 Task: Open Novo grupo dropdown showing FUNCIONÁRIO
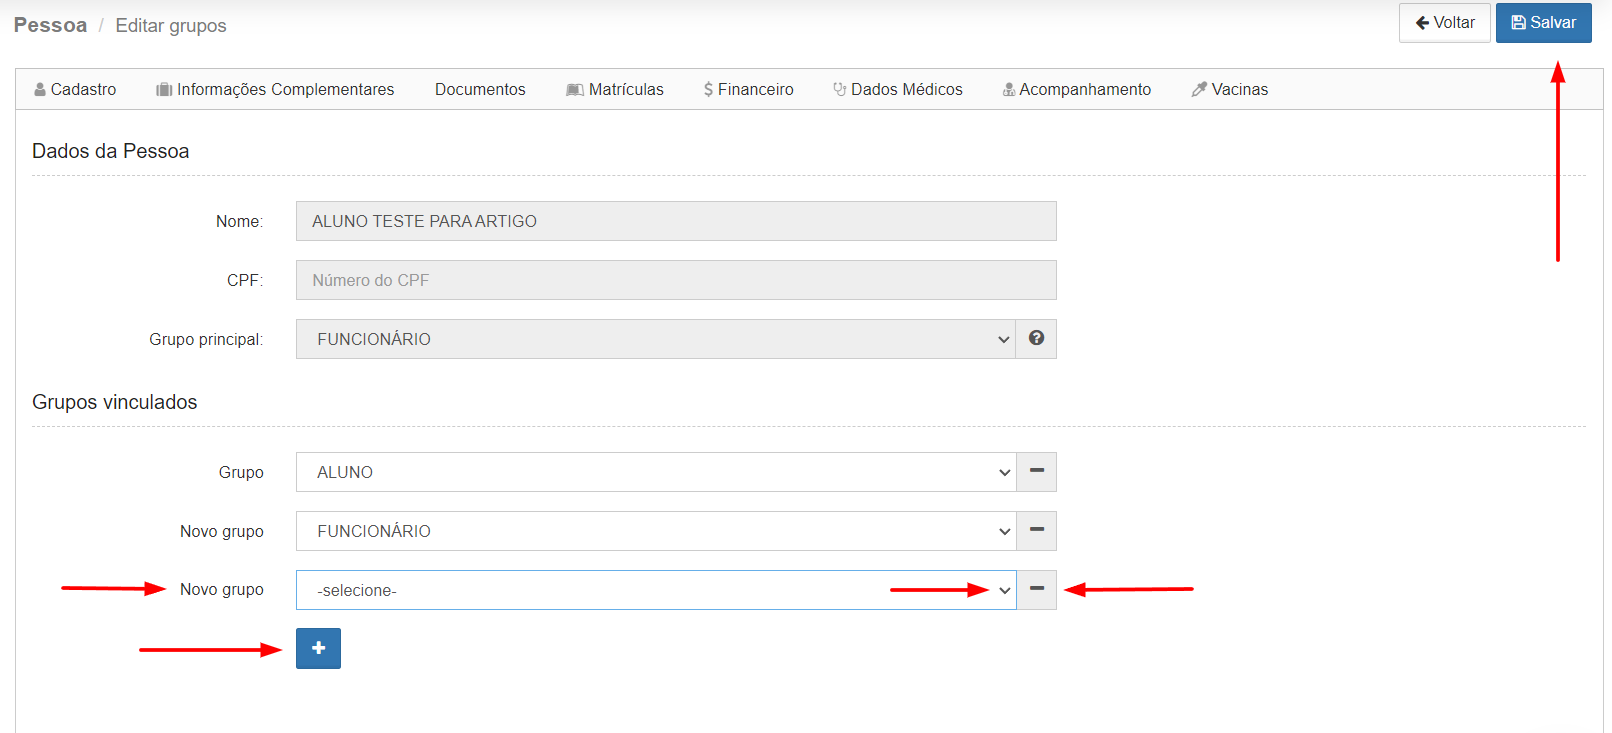click(x=656, y=531)
